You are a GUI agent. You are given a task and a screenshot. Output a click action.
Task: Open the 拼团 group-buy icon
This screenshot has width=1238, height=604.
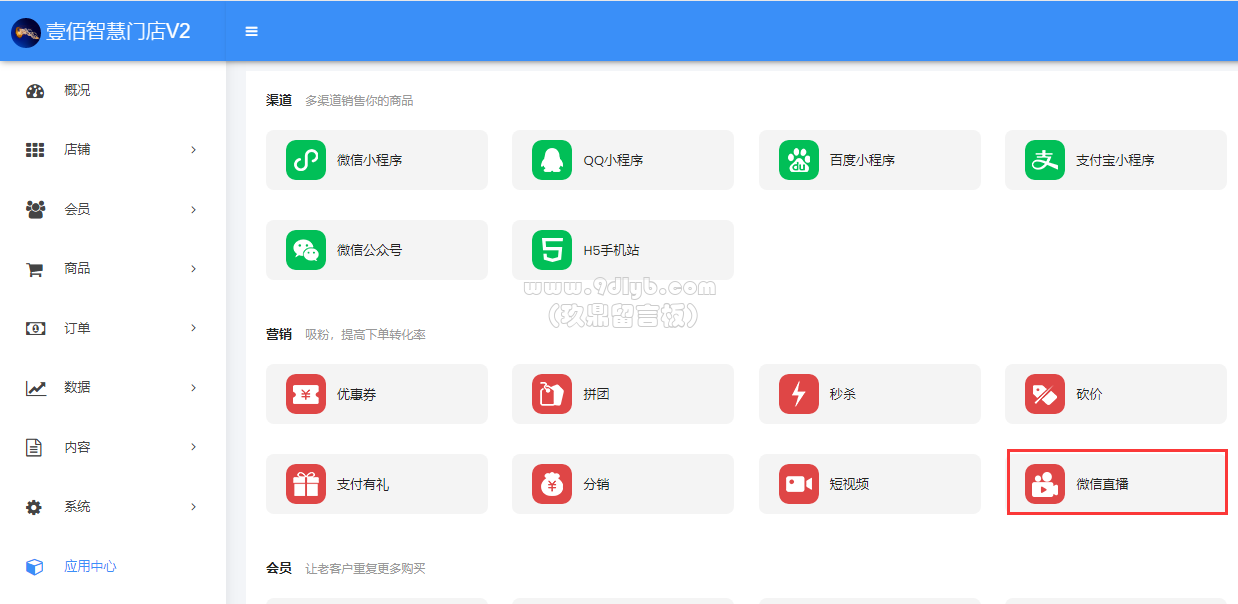552,394
